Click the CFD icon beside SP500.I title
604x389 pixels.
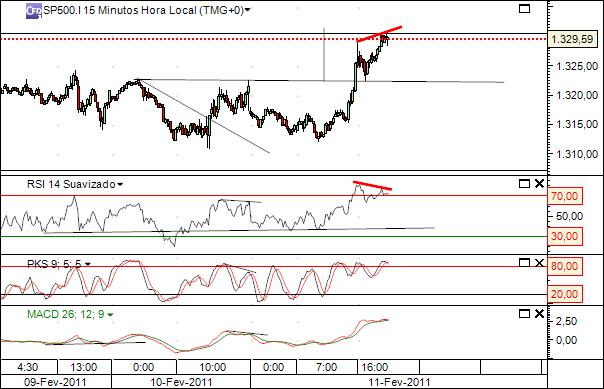[34, 11]
